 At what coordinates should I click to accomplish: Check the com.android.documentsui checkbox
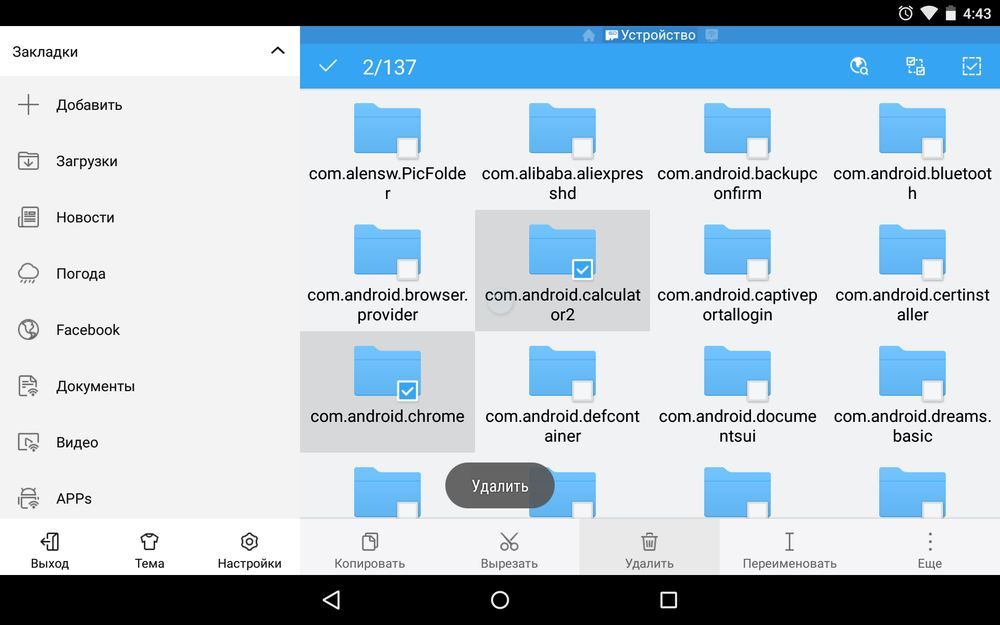(757, 390)
